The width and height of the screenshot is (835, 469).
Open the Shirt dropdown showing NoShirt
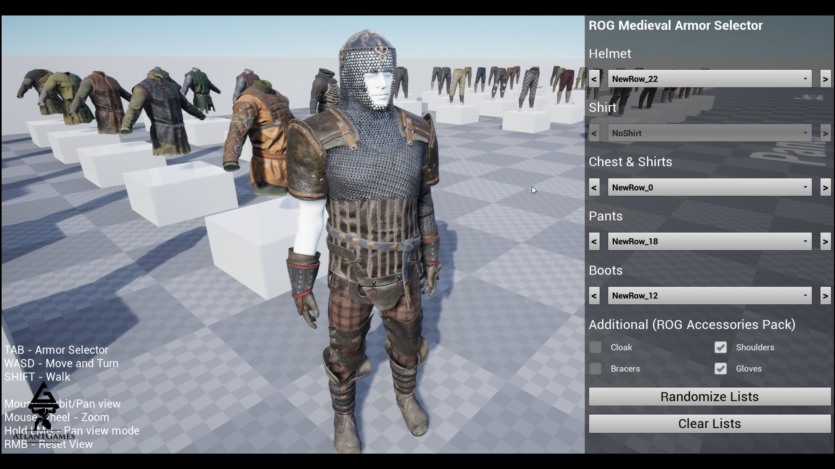[x=709, y=133]
